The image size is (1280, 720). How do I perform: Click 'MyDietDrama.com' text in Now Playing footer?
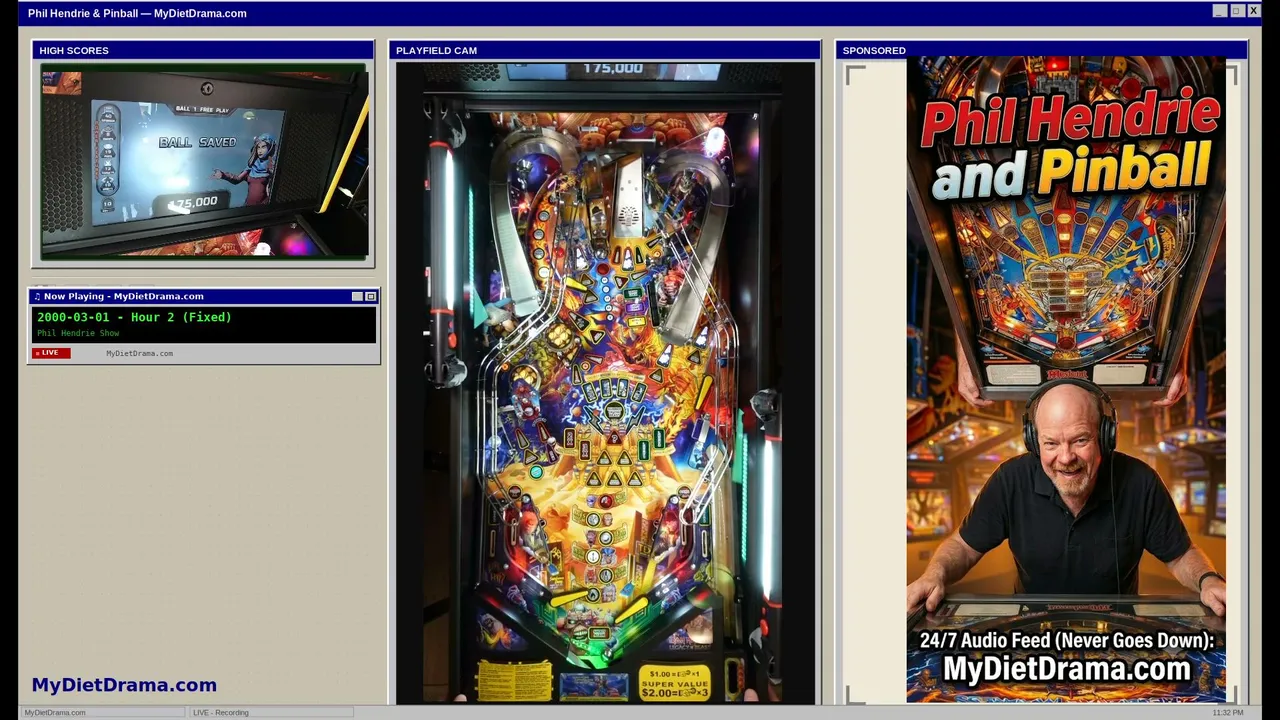(x=139, y=353)
